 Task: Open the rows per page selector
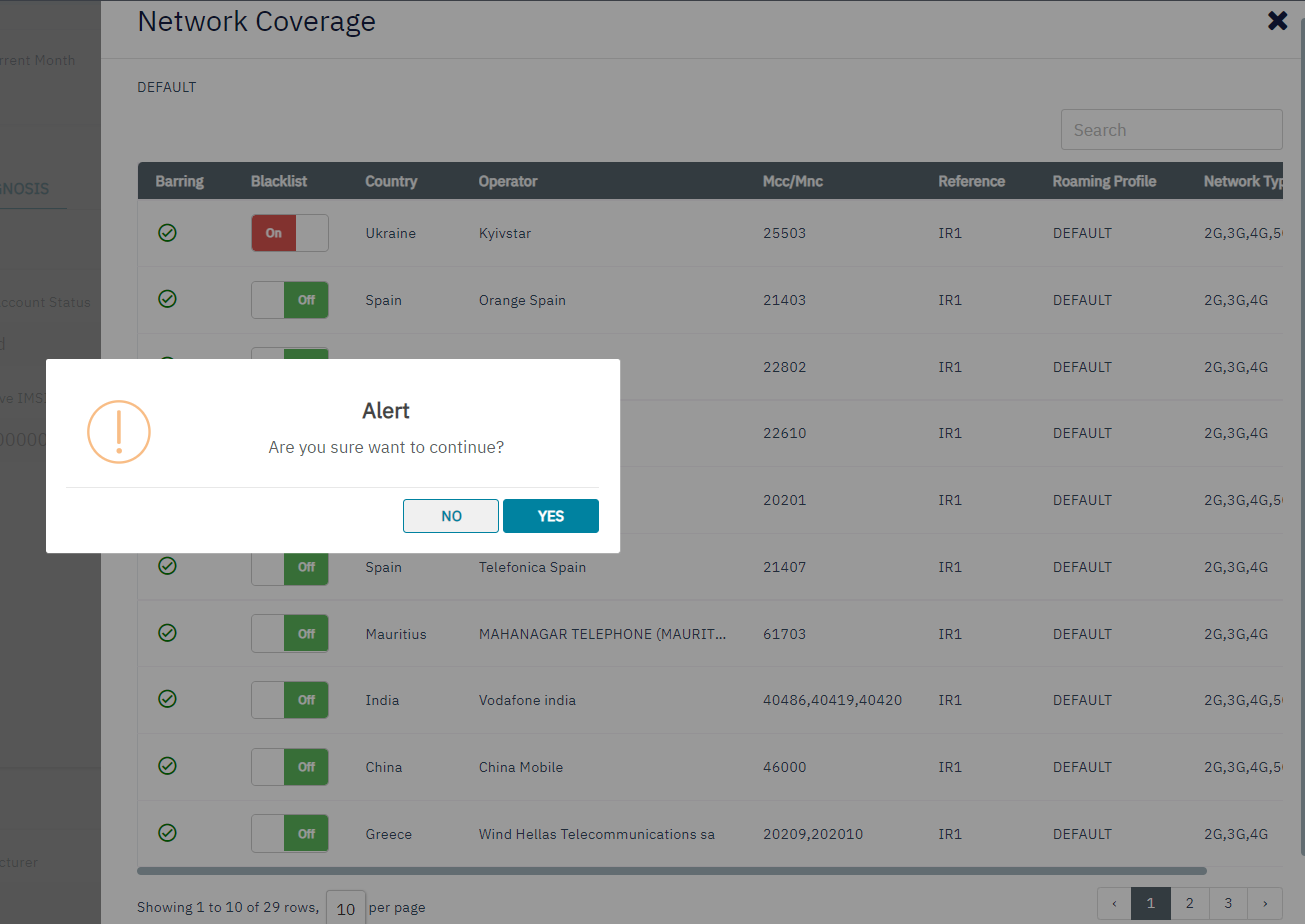[x=346, y=908]
